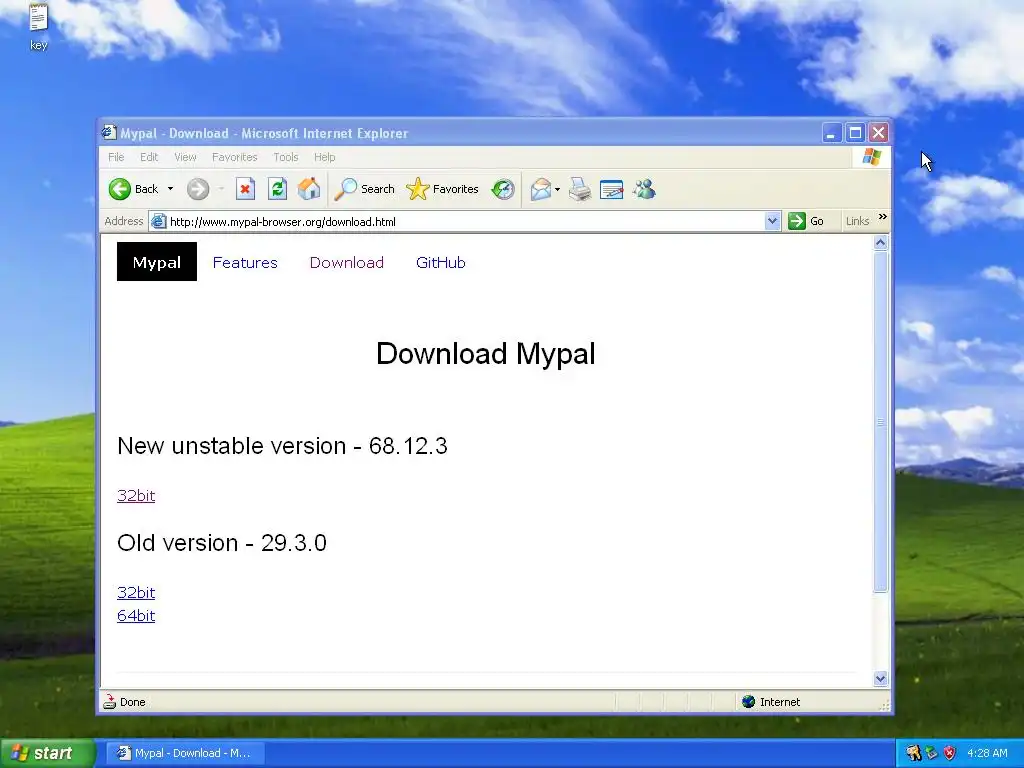The image size is (1024, 768).
Task: Click the 4:28 AM clock
Action: click(987, 753)
